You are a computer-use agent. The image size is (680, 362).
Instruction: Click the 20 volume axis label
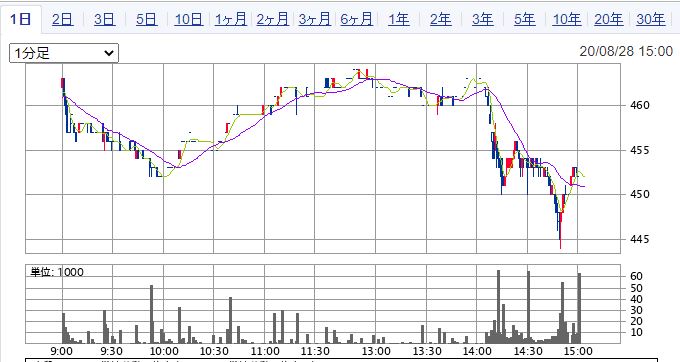tap(636, 321)
